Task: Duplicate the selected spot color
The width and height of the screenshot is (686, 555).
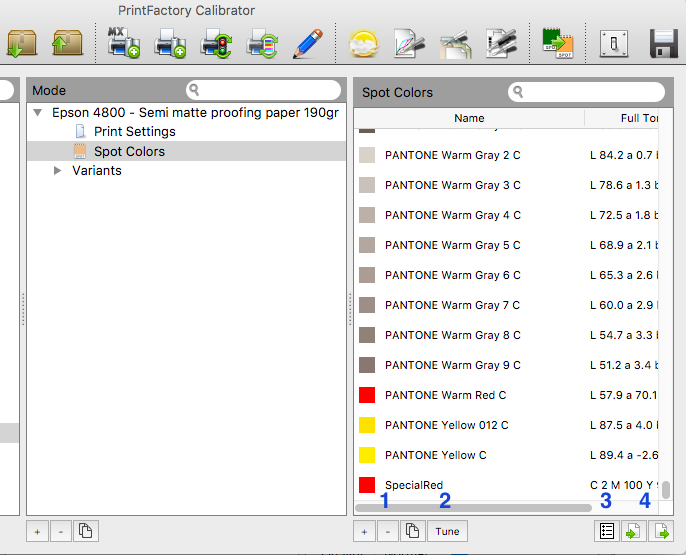Action: 412,531
